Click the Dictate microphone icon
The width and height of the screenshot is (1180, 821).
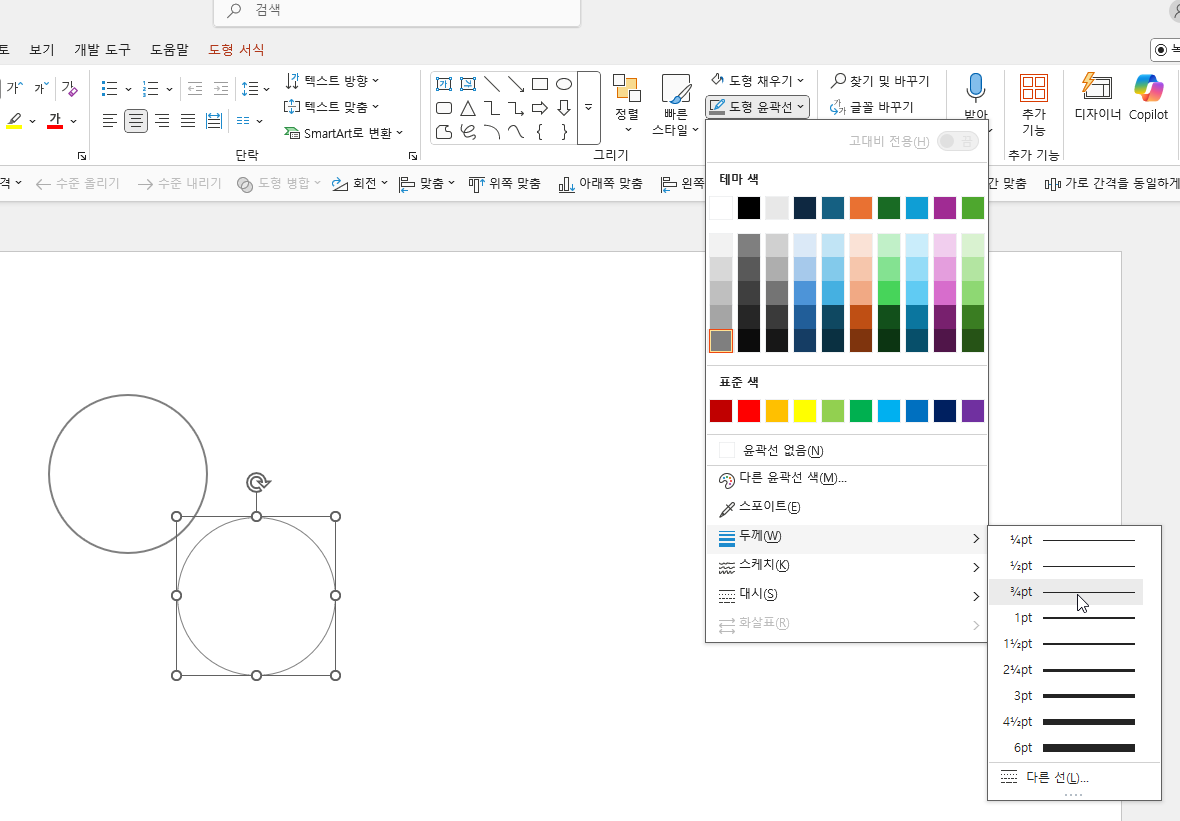pyautogui.click(x=975, y=88)
